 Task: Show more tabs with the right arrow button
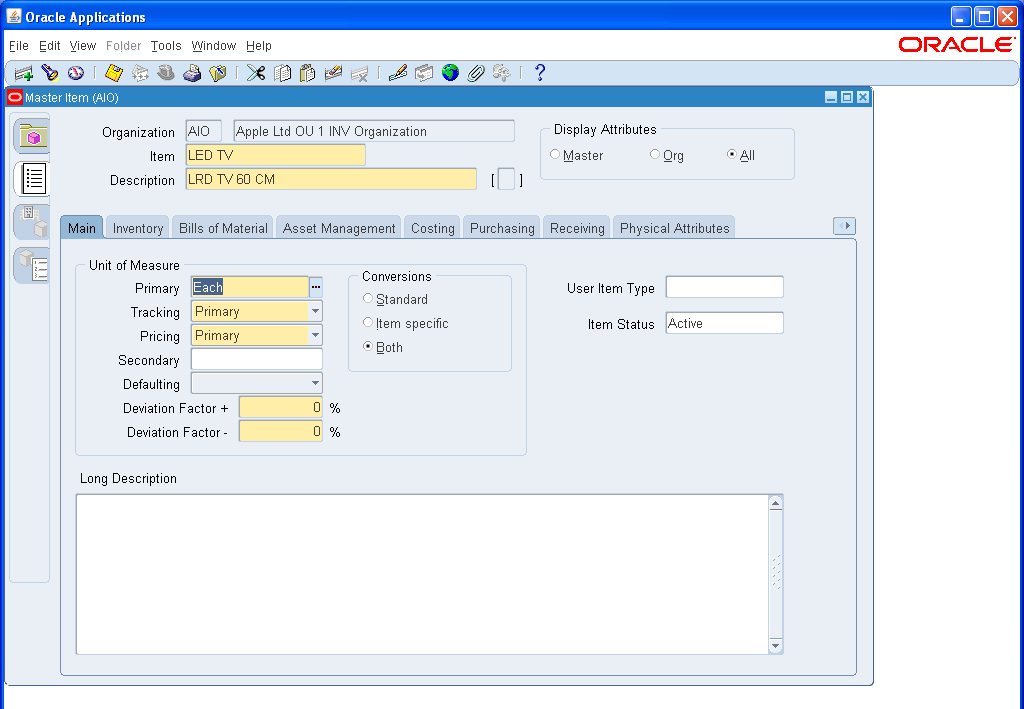[x=845, y=226]
